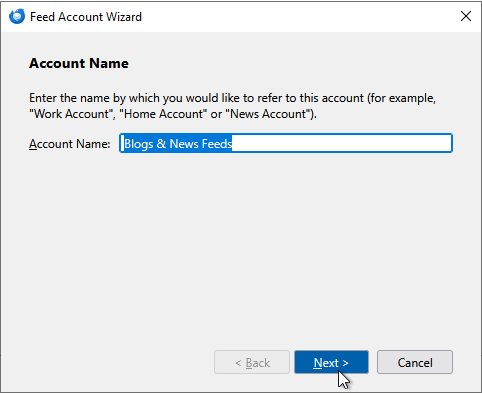This screenshot has height=394, width=482.
Task: Focus the Account Name input field
Action: click(x=286, y=143)
